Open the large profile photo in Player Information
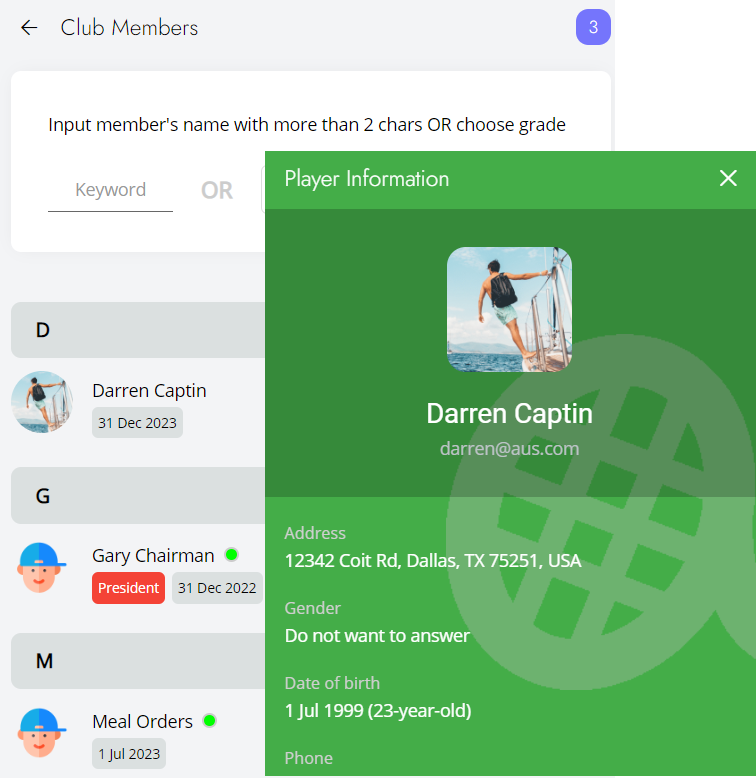 click(509, 309)
